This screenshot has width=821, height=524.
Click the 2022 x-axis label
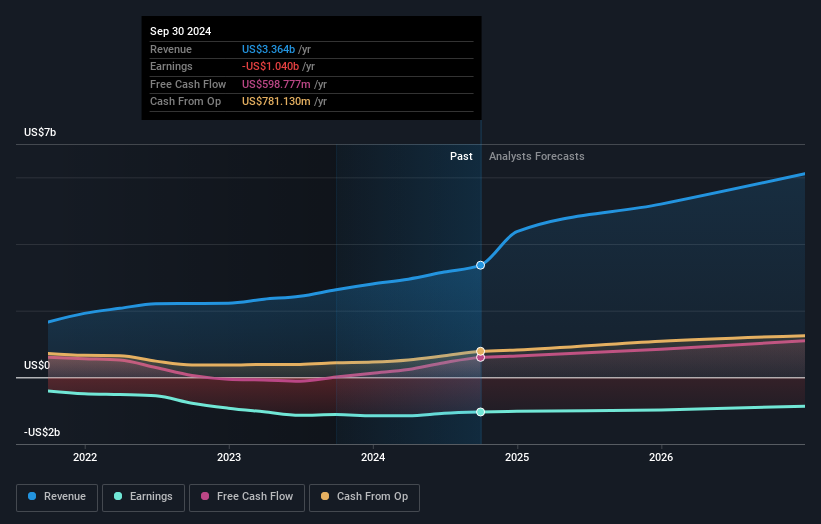click(85, 457)
